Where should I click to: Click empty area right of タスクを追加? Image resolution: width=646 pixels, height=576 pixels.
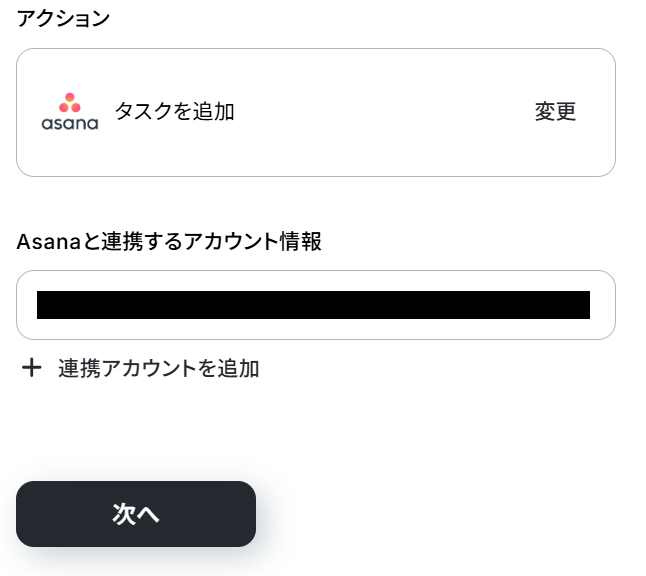[380, 112]
